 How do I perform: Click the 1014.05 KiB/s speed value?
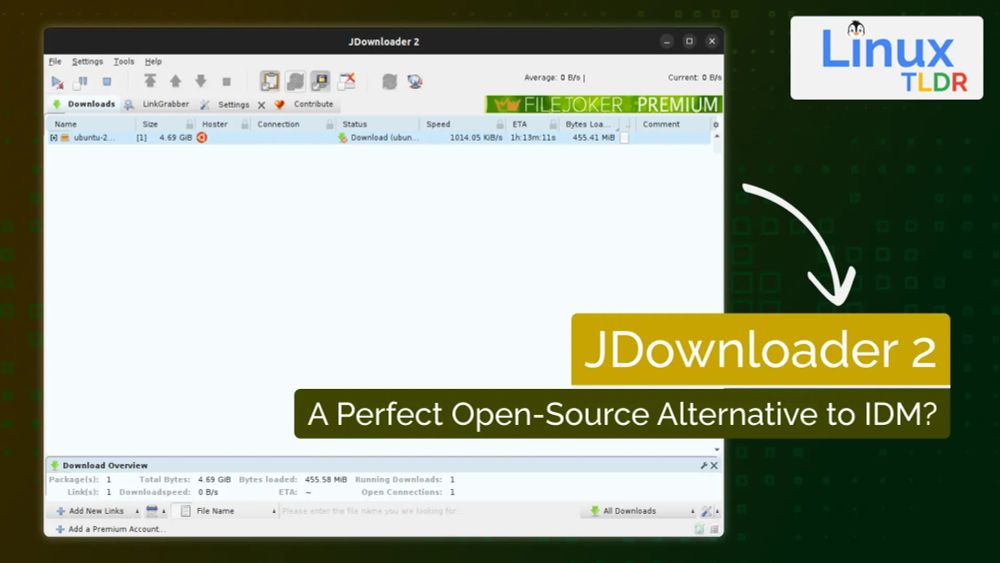(x=476, y=138)
